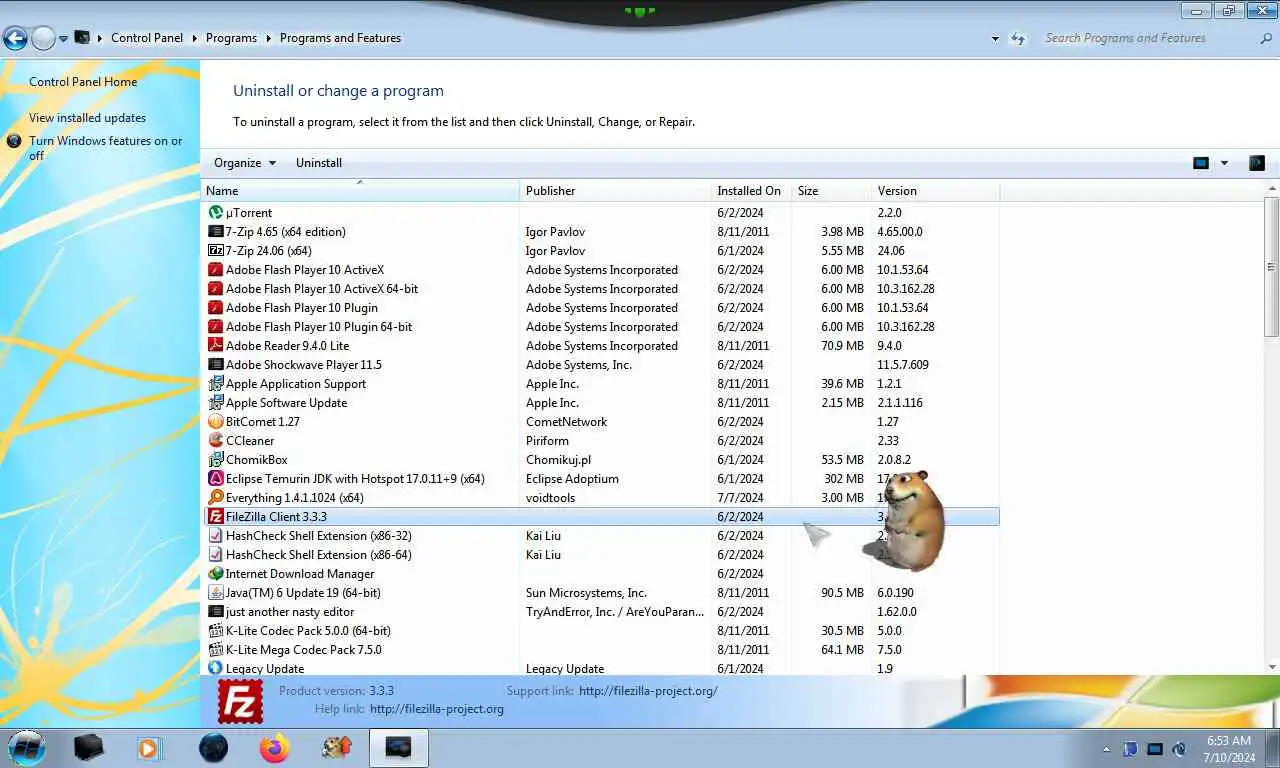This screenshot has height=768, width=1280.
Task: Expand the breadcrumb arrow after Programs
Action: click(x=269, y=38)
